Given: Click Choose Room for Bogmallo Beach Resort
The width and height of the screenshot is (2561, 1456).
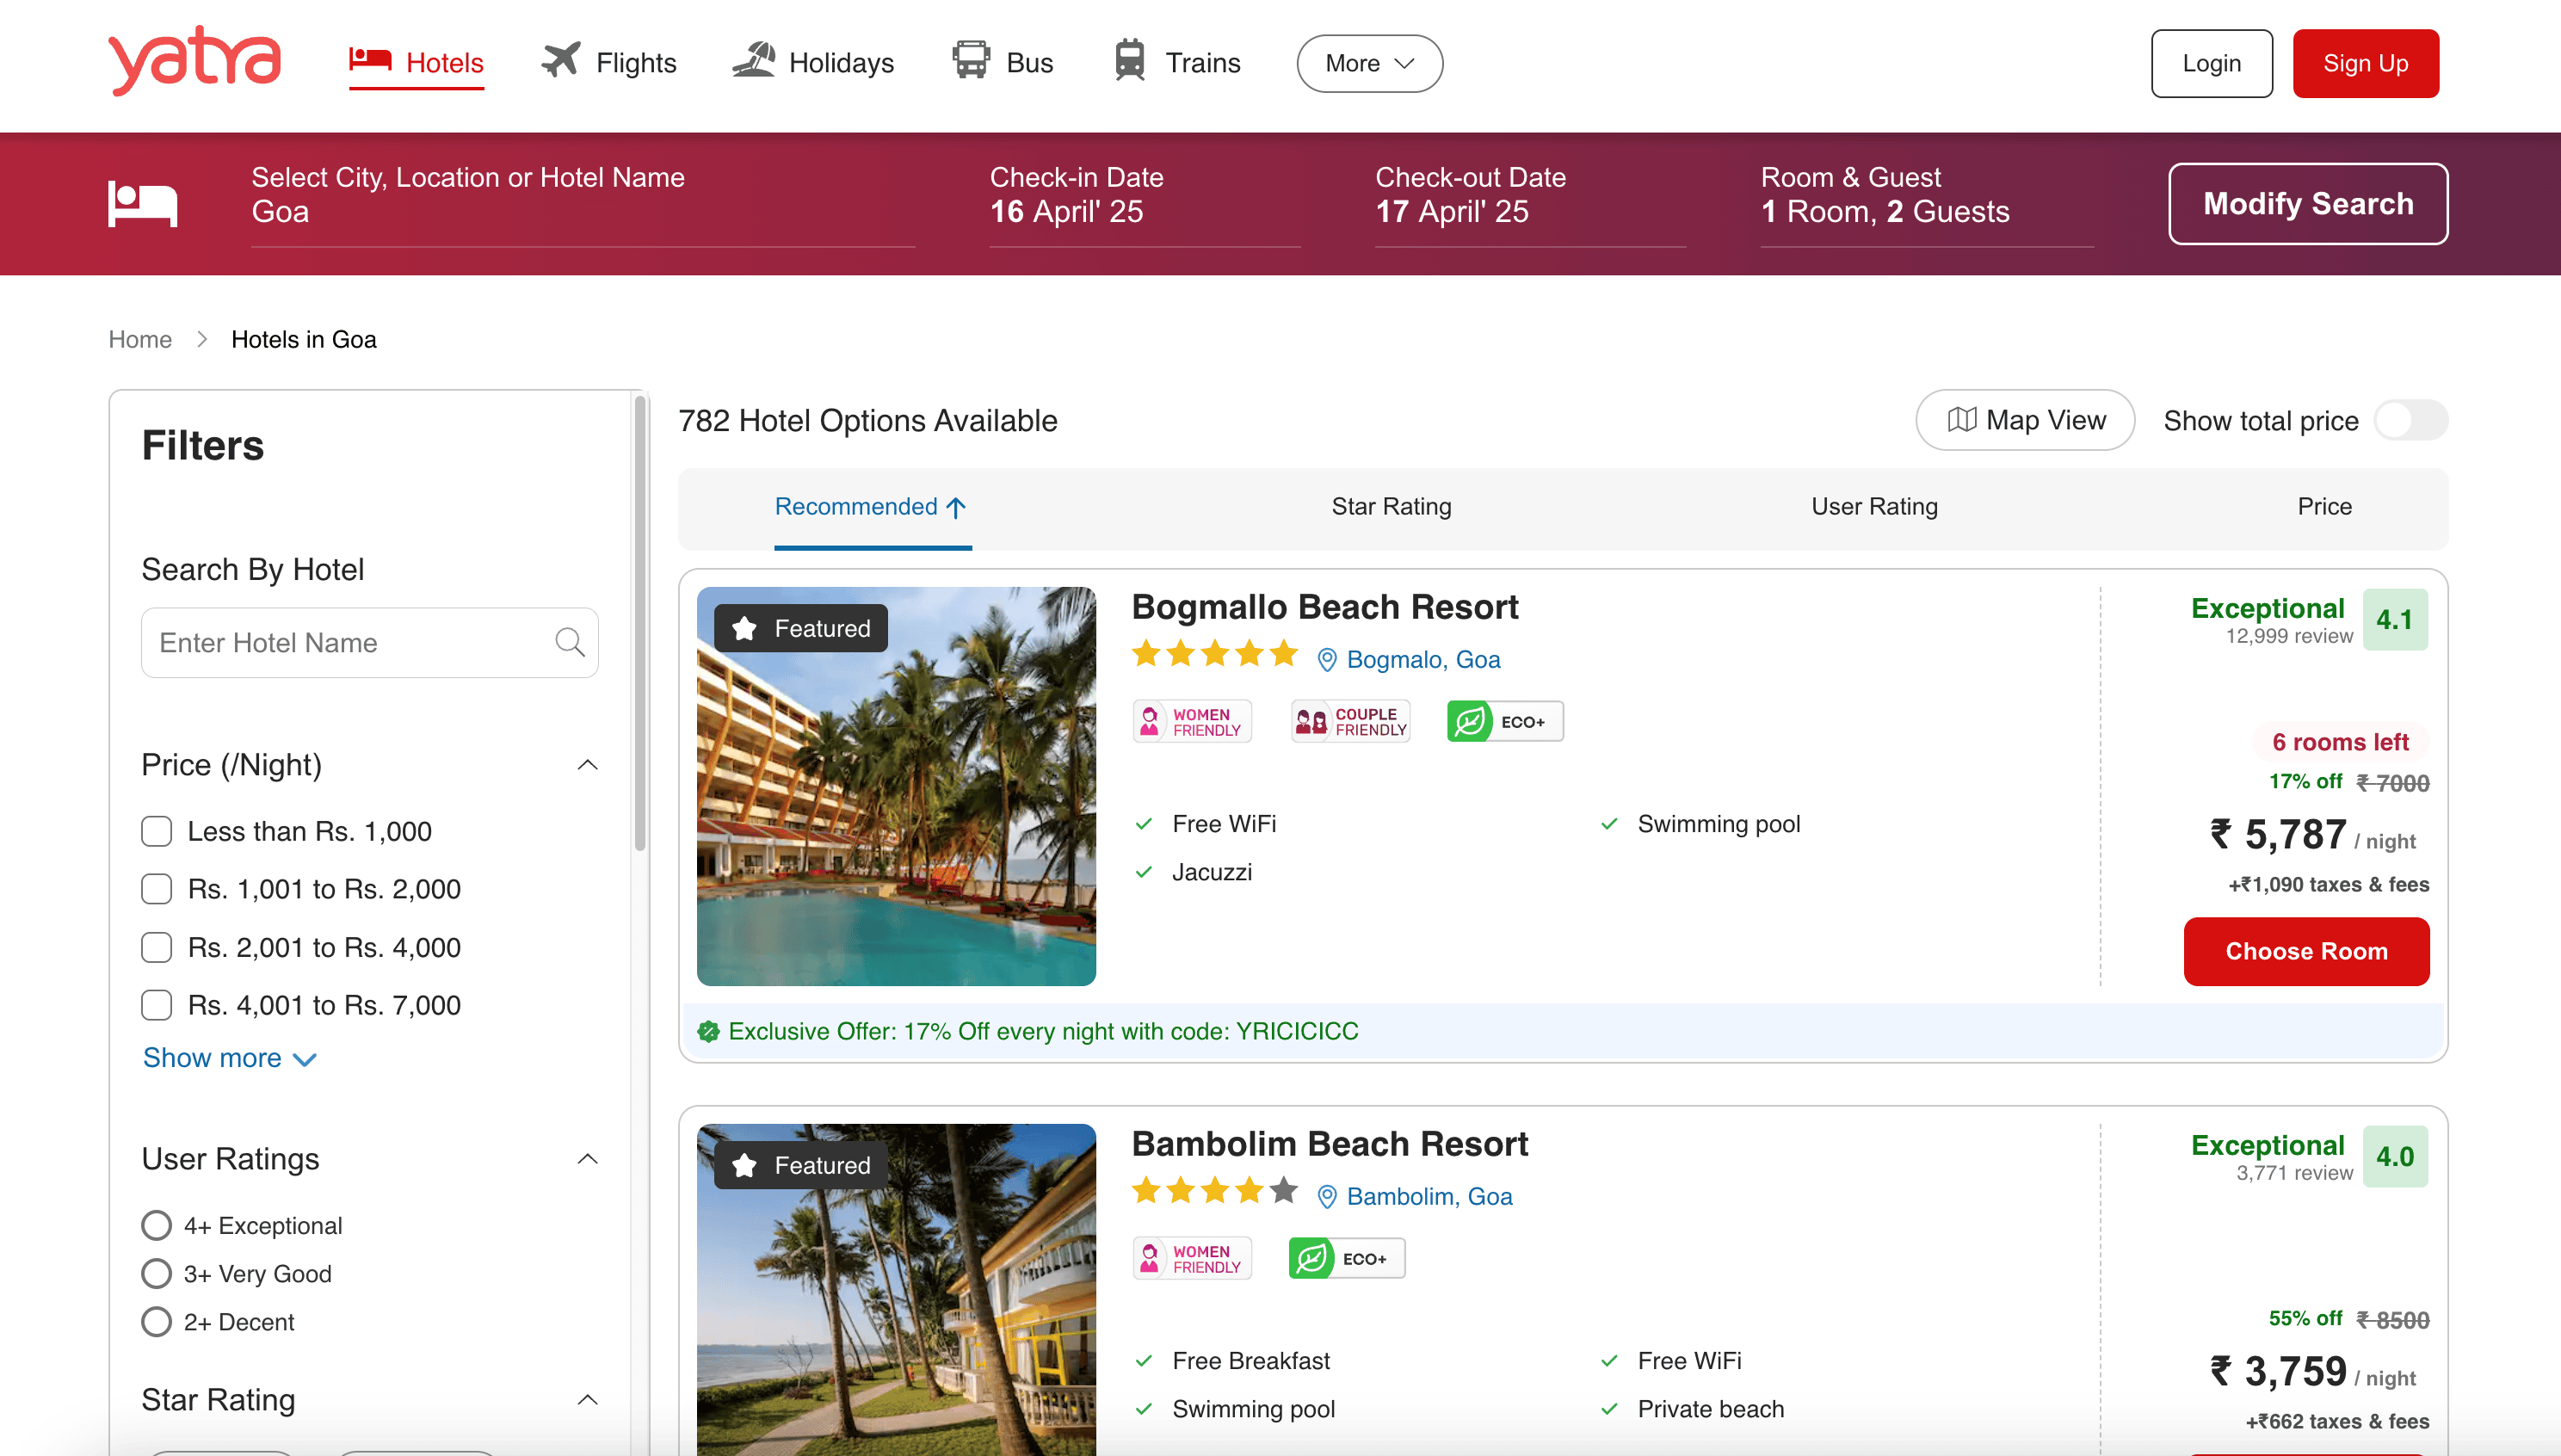Looking at the screenshot, I should pos(2305,951).
